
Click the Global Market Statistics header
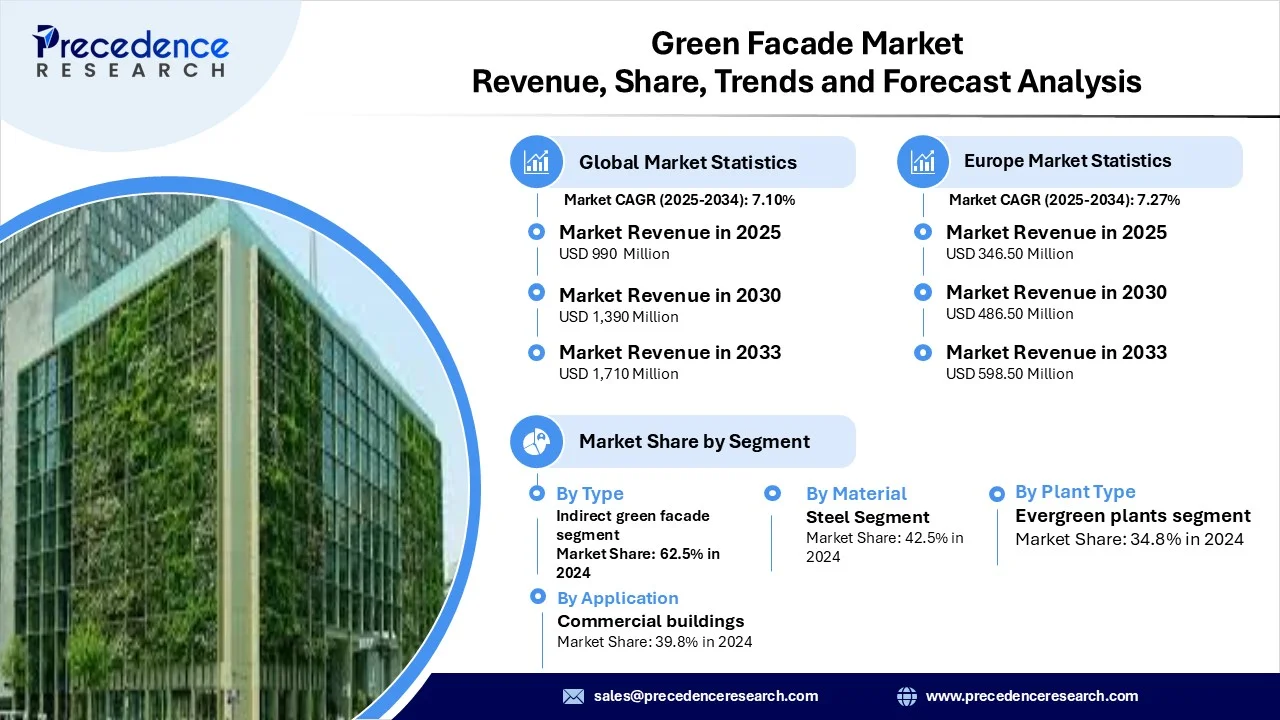tap(687, 162)
